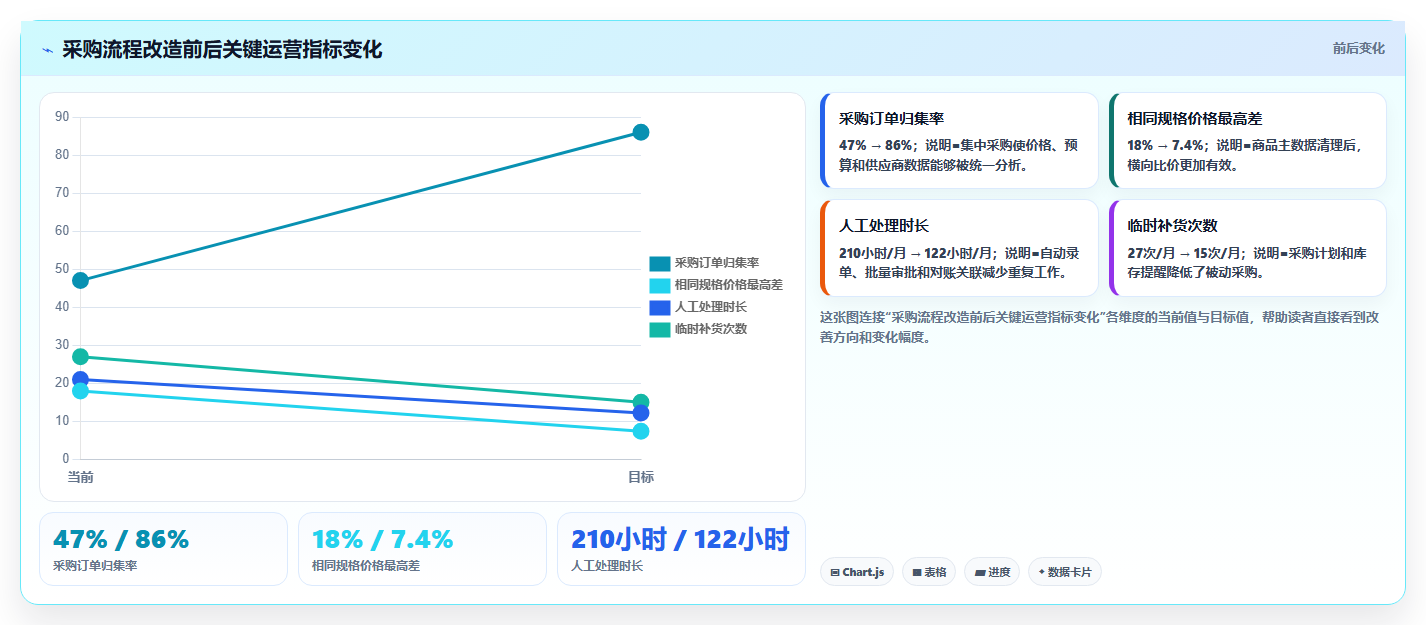Click the Chart.js tag
The height and width of the screenshot is (625, 1426).
(857, 572)
